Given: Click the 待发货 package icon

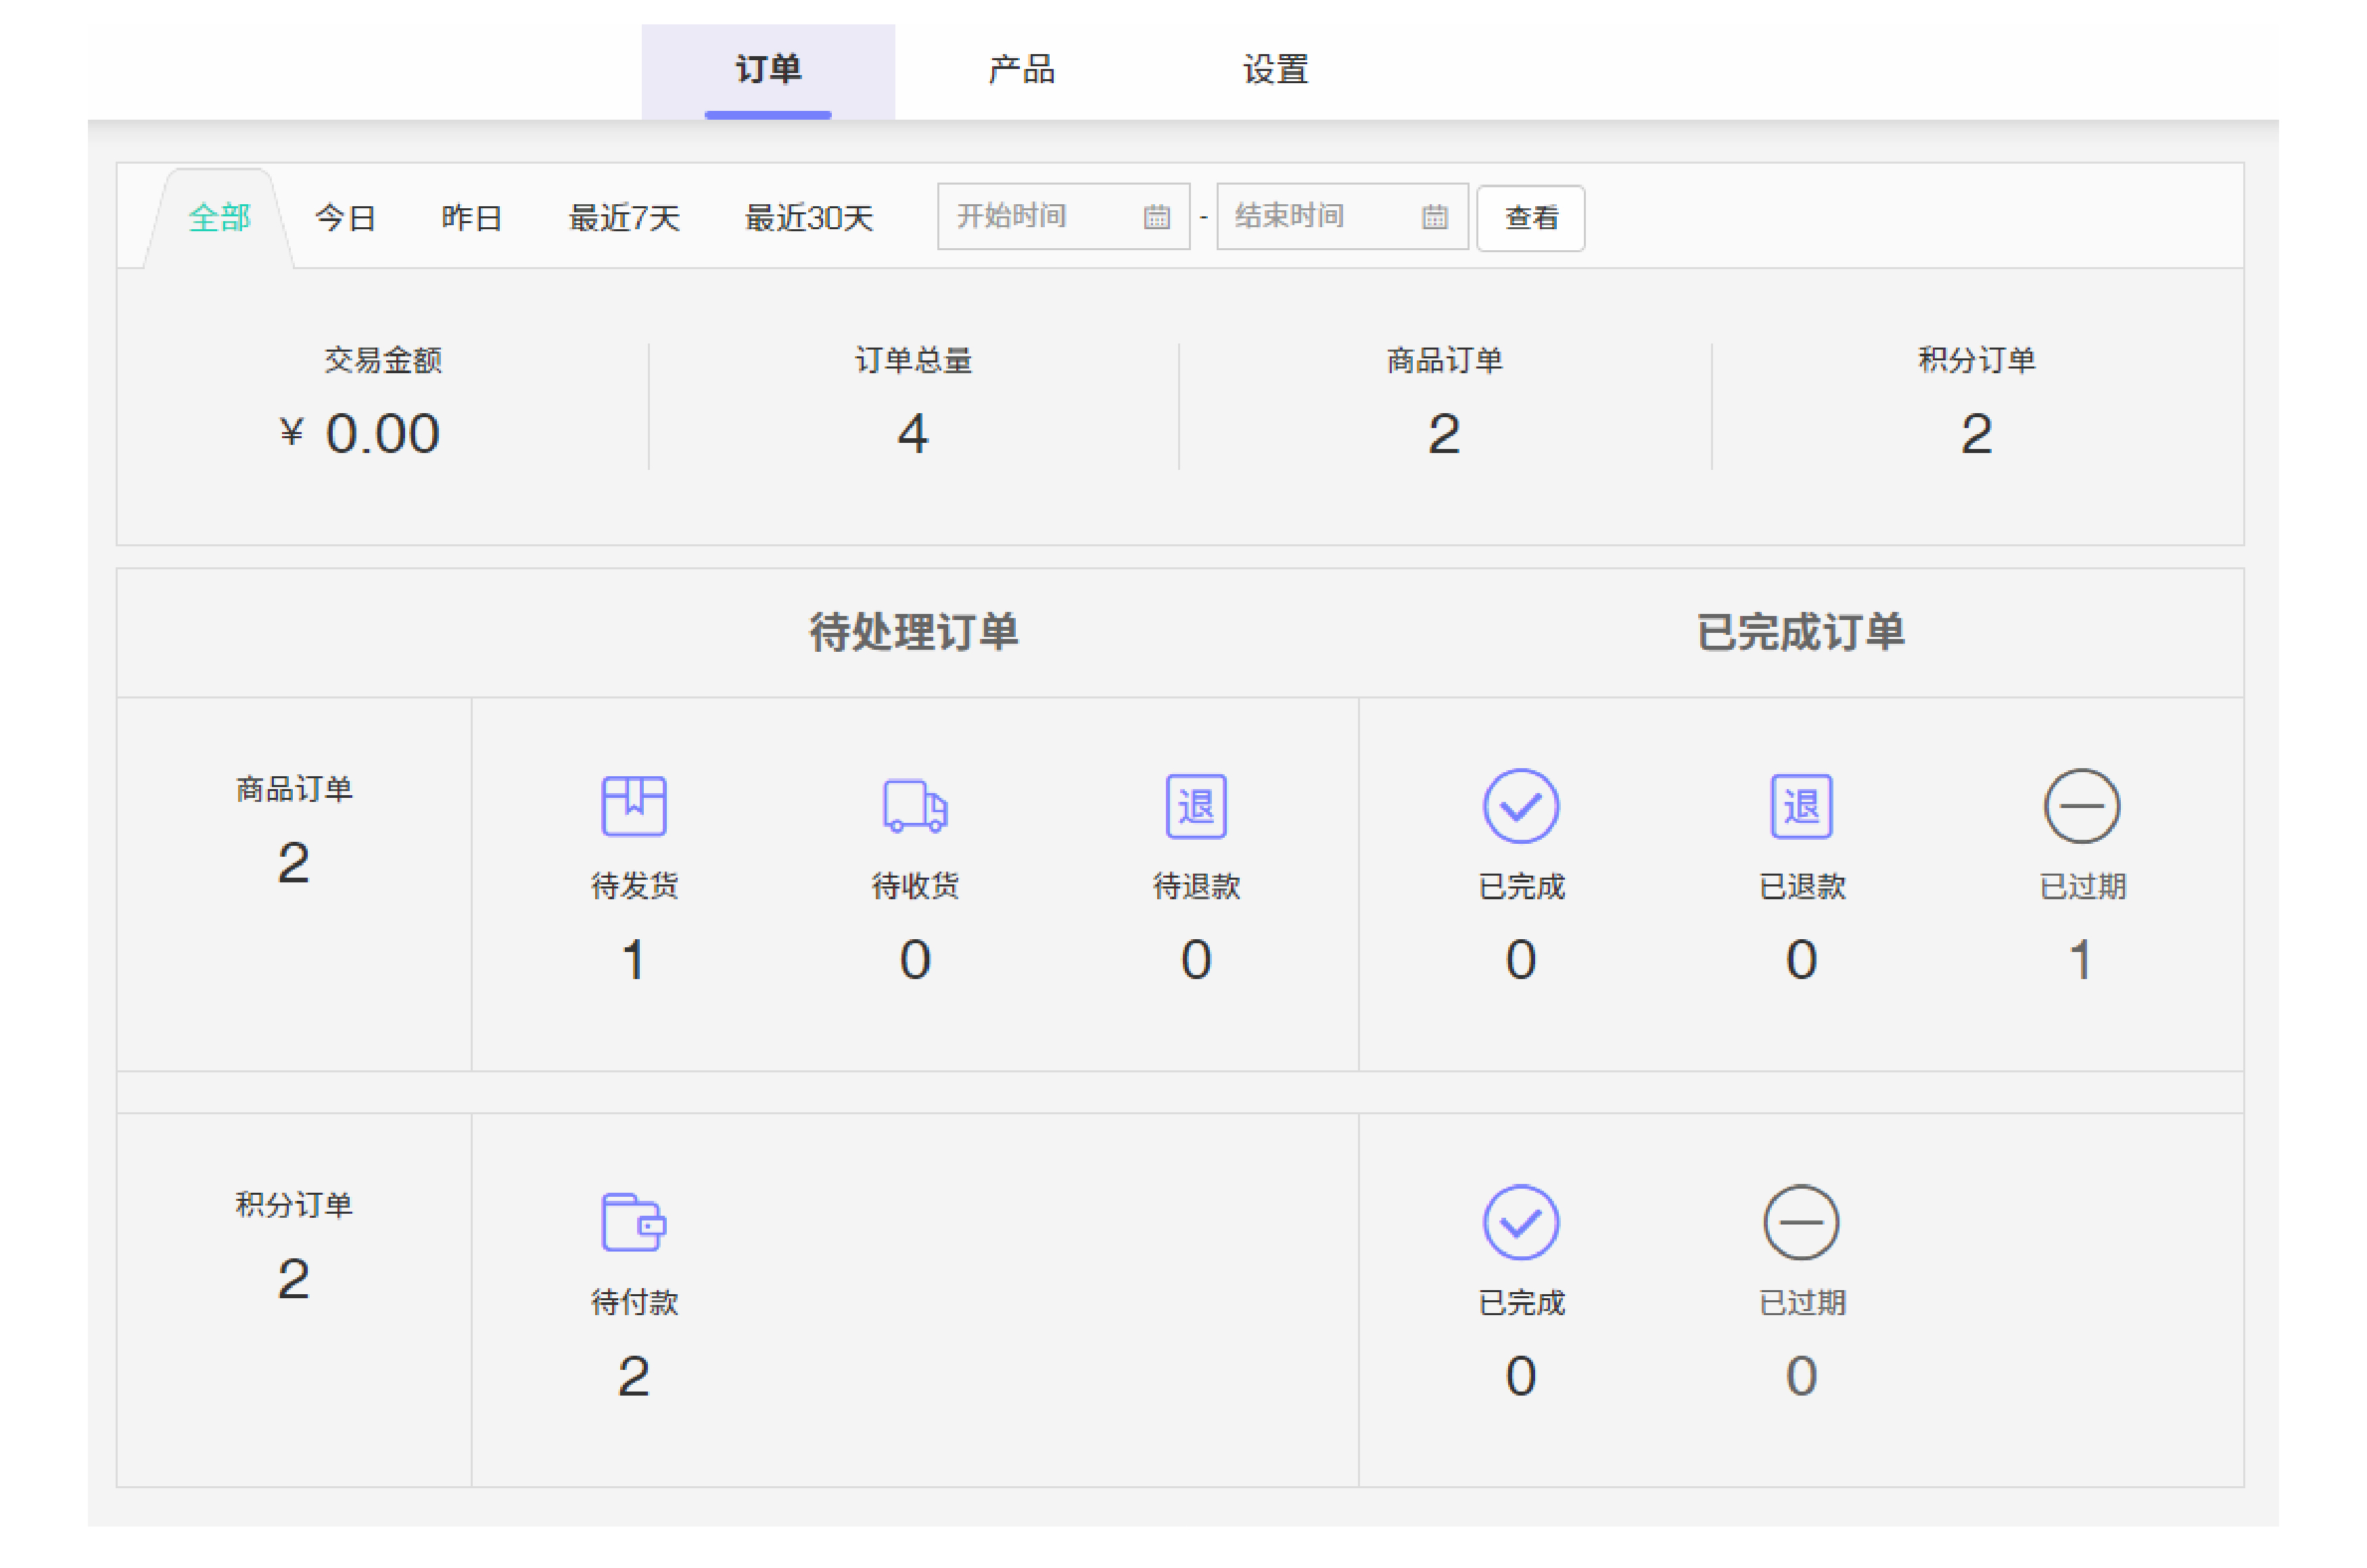Looking at the screenshot, I should tap(633, 806).
